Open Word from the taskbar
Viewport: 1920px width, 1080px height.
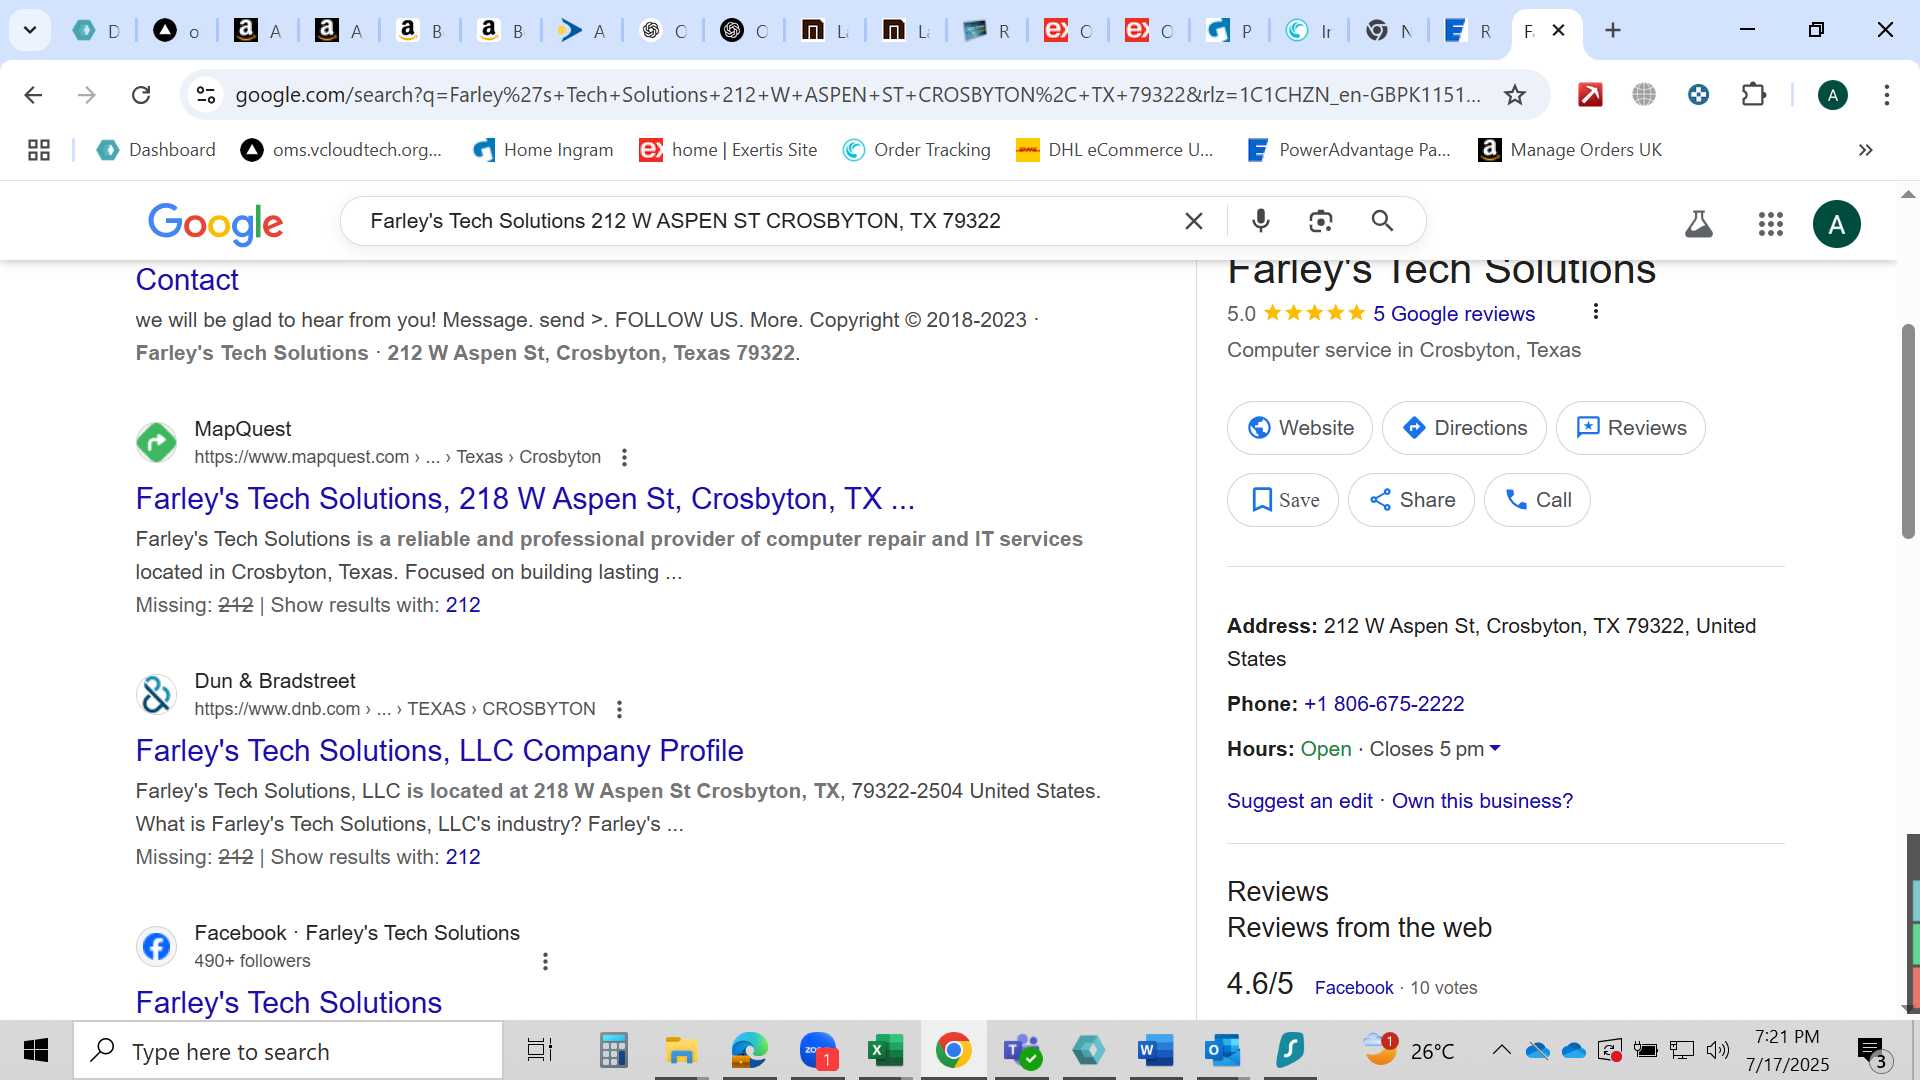coord(1155,1051)
